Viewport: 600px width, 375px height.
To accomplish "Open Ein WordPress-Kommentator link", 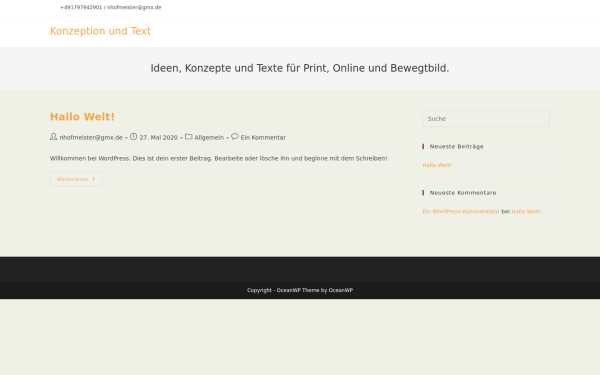I will point(461,212).
